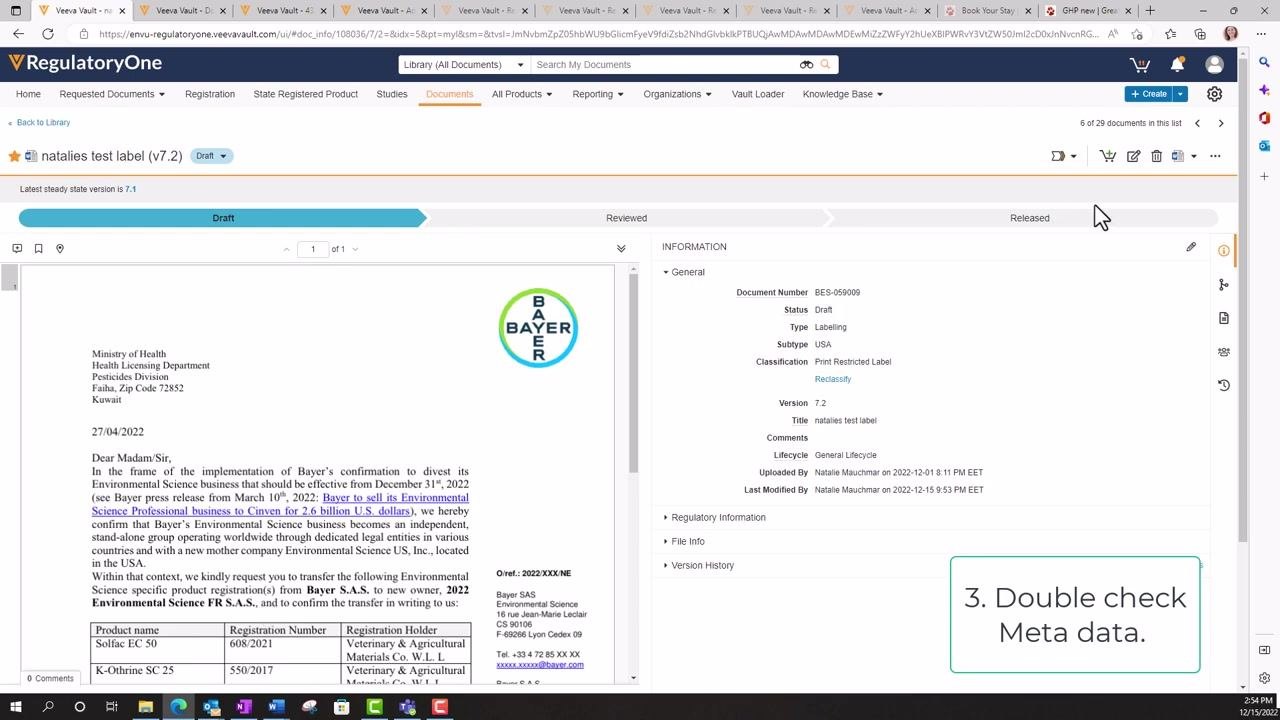Click the binoculars advanced search icon
The width and height of the screenshot is (1280, 720).
coord(806,65)
